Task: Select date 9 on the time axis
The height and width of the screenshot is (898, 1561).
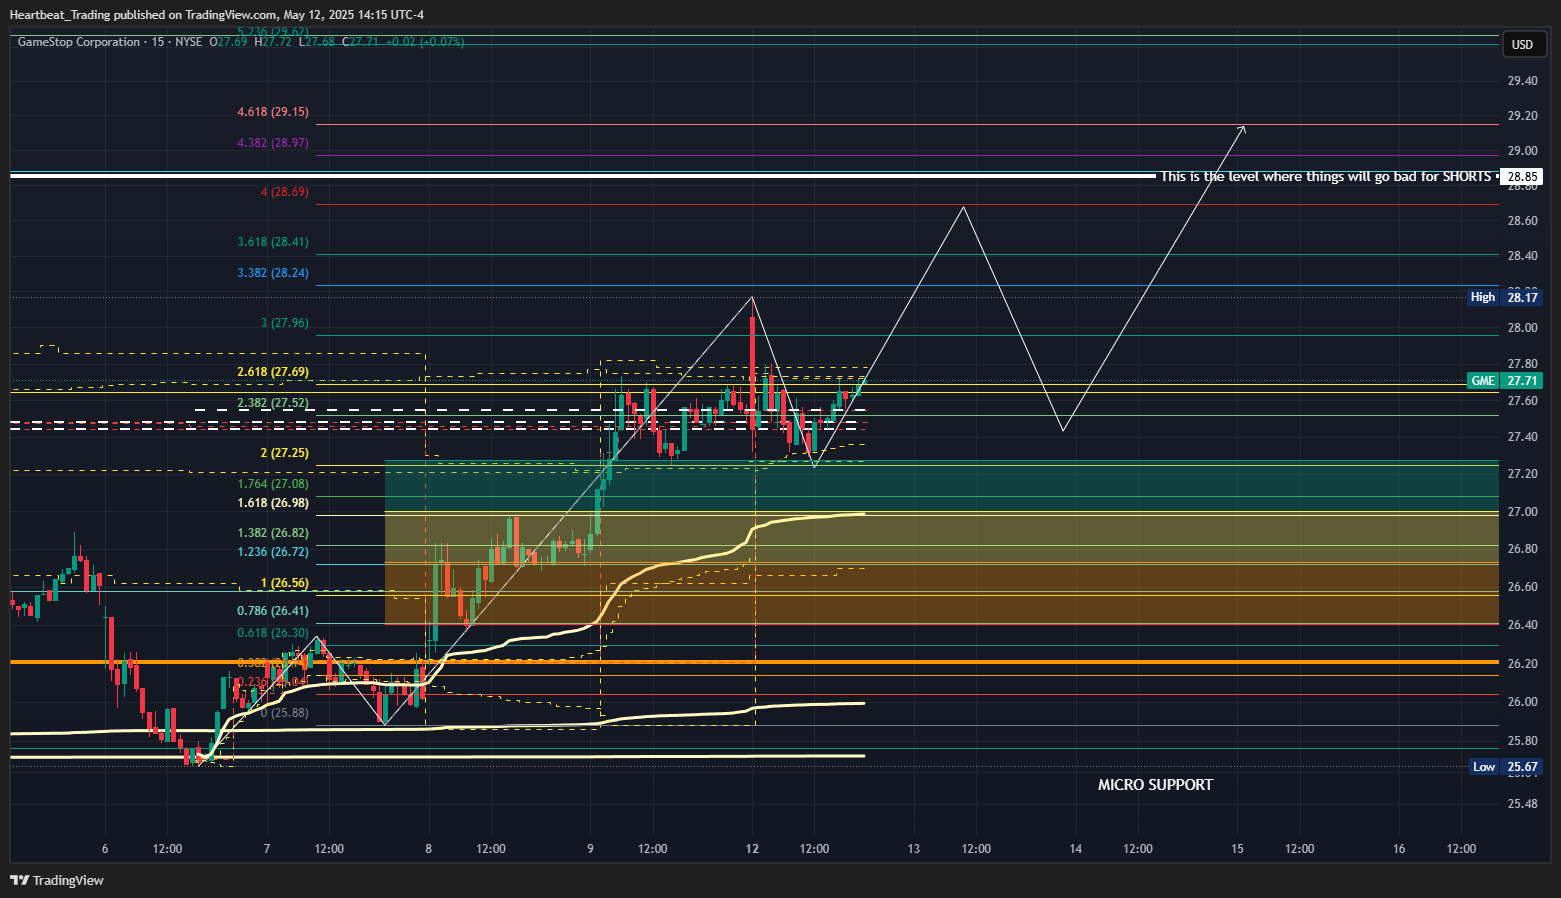Action: [590, 849]
